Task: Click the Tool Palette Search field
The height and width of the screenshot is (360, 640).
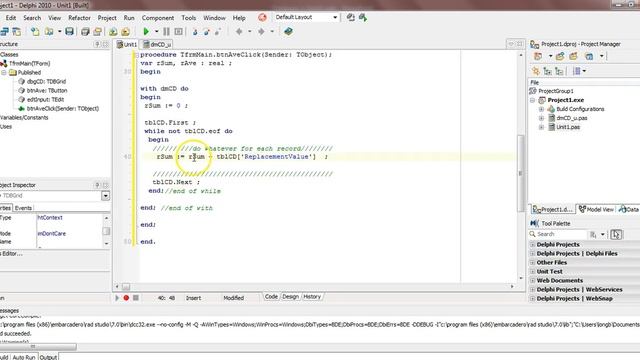Action: click(x=557, y=234)
